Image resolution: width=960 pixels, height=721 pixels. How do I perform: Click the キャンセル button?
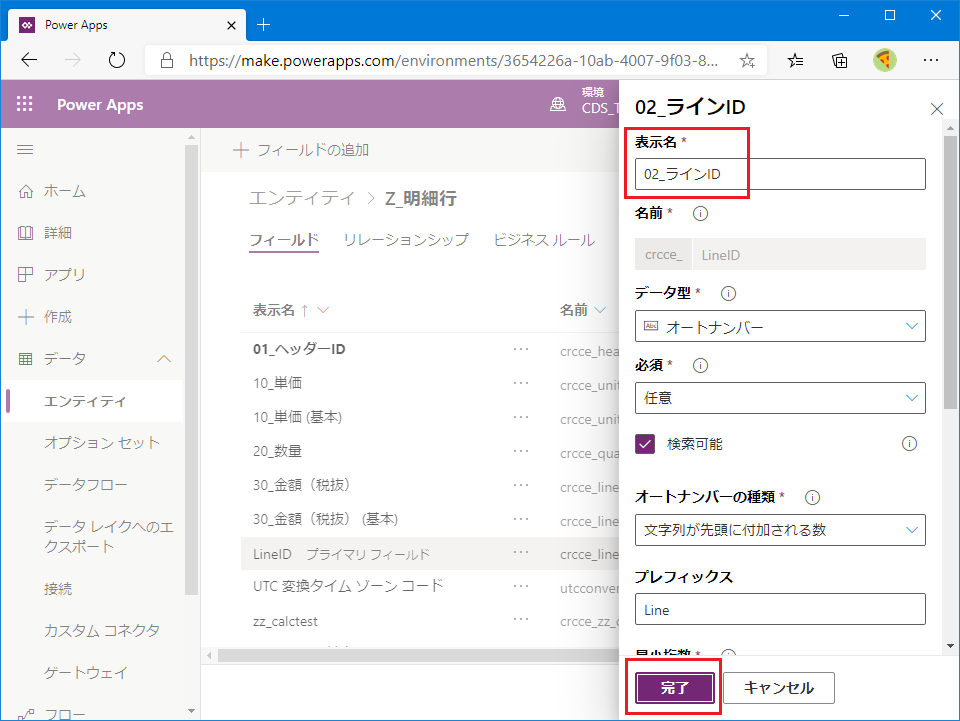(x=779, y=687)
